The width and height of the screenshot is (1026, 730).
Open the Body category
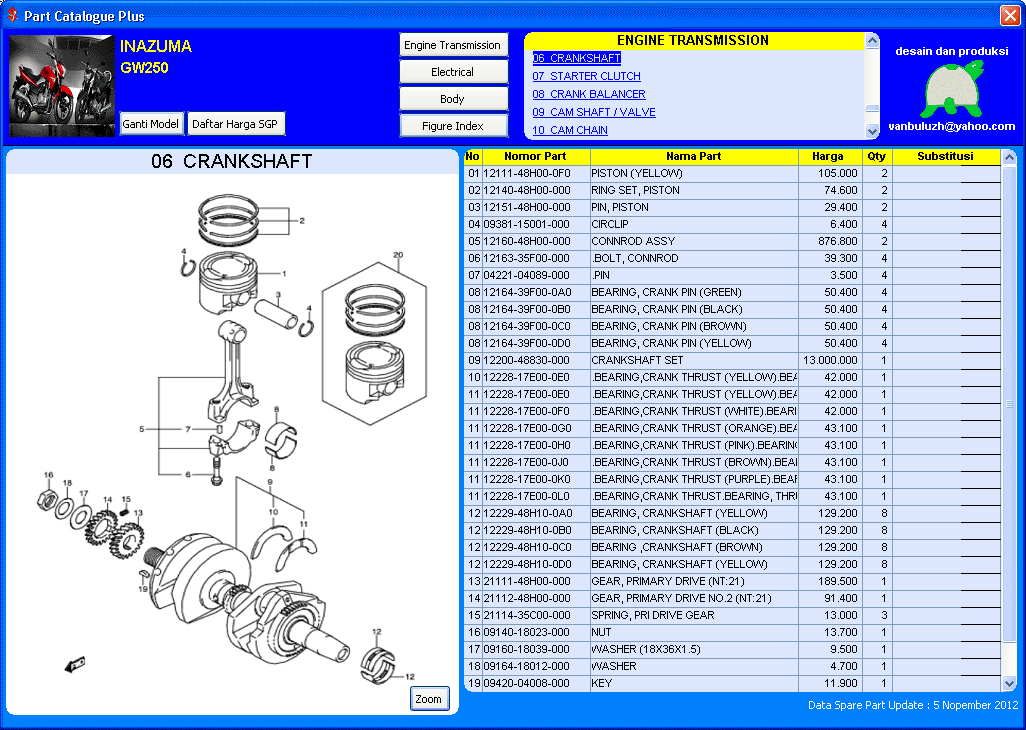(x=453, y=99)
